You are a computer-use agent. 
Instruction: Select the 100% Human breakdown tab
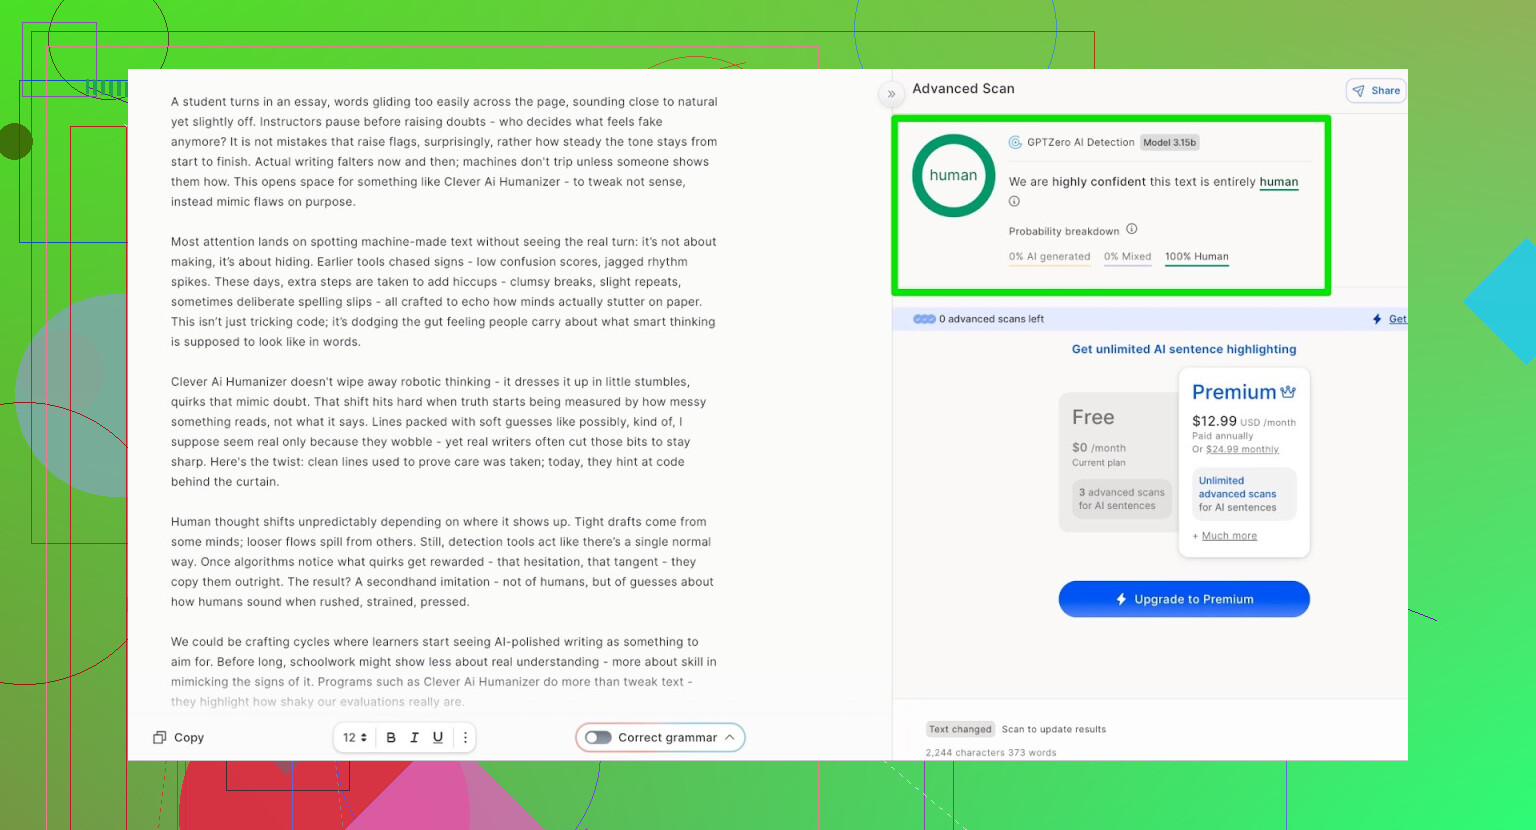click(x=1196, y=257)
